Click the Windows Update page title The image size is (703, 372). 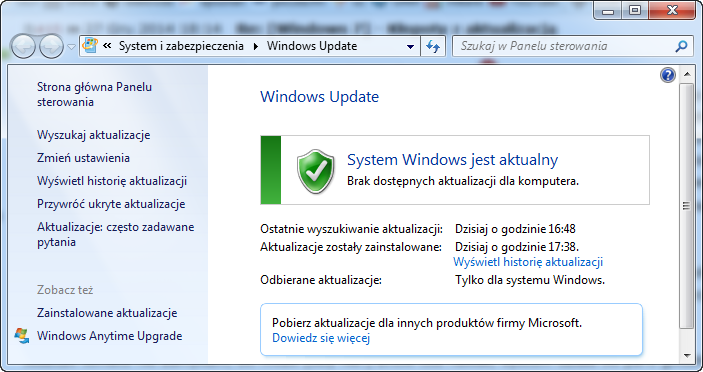click(x=320, y=97)
